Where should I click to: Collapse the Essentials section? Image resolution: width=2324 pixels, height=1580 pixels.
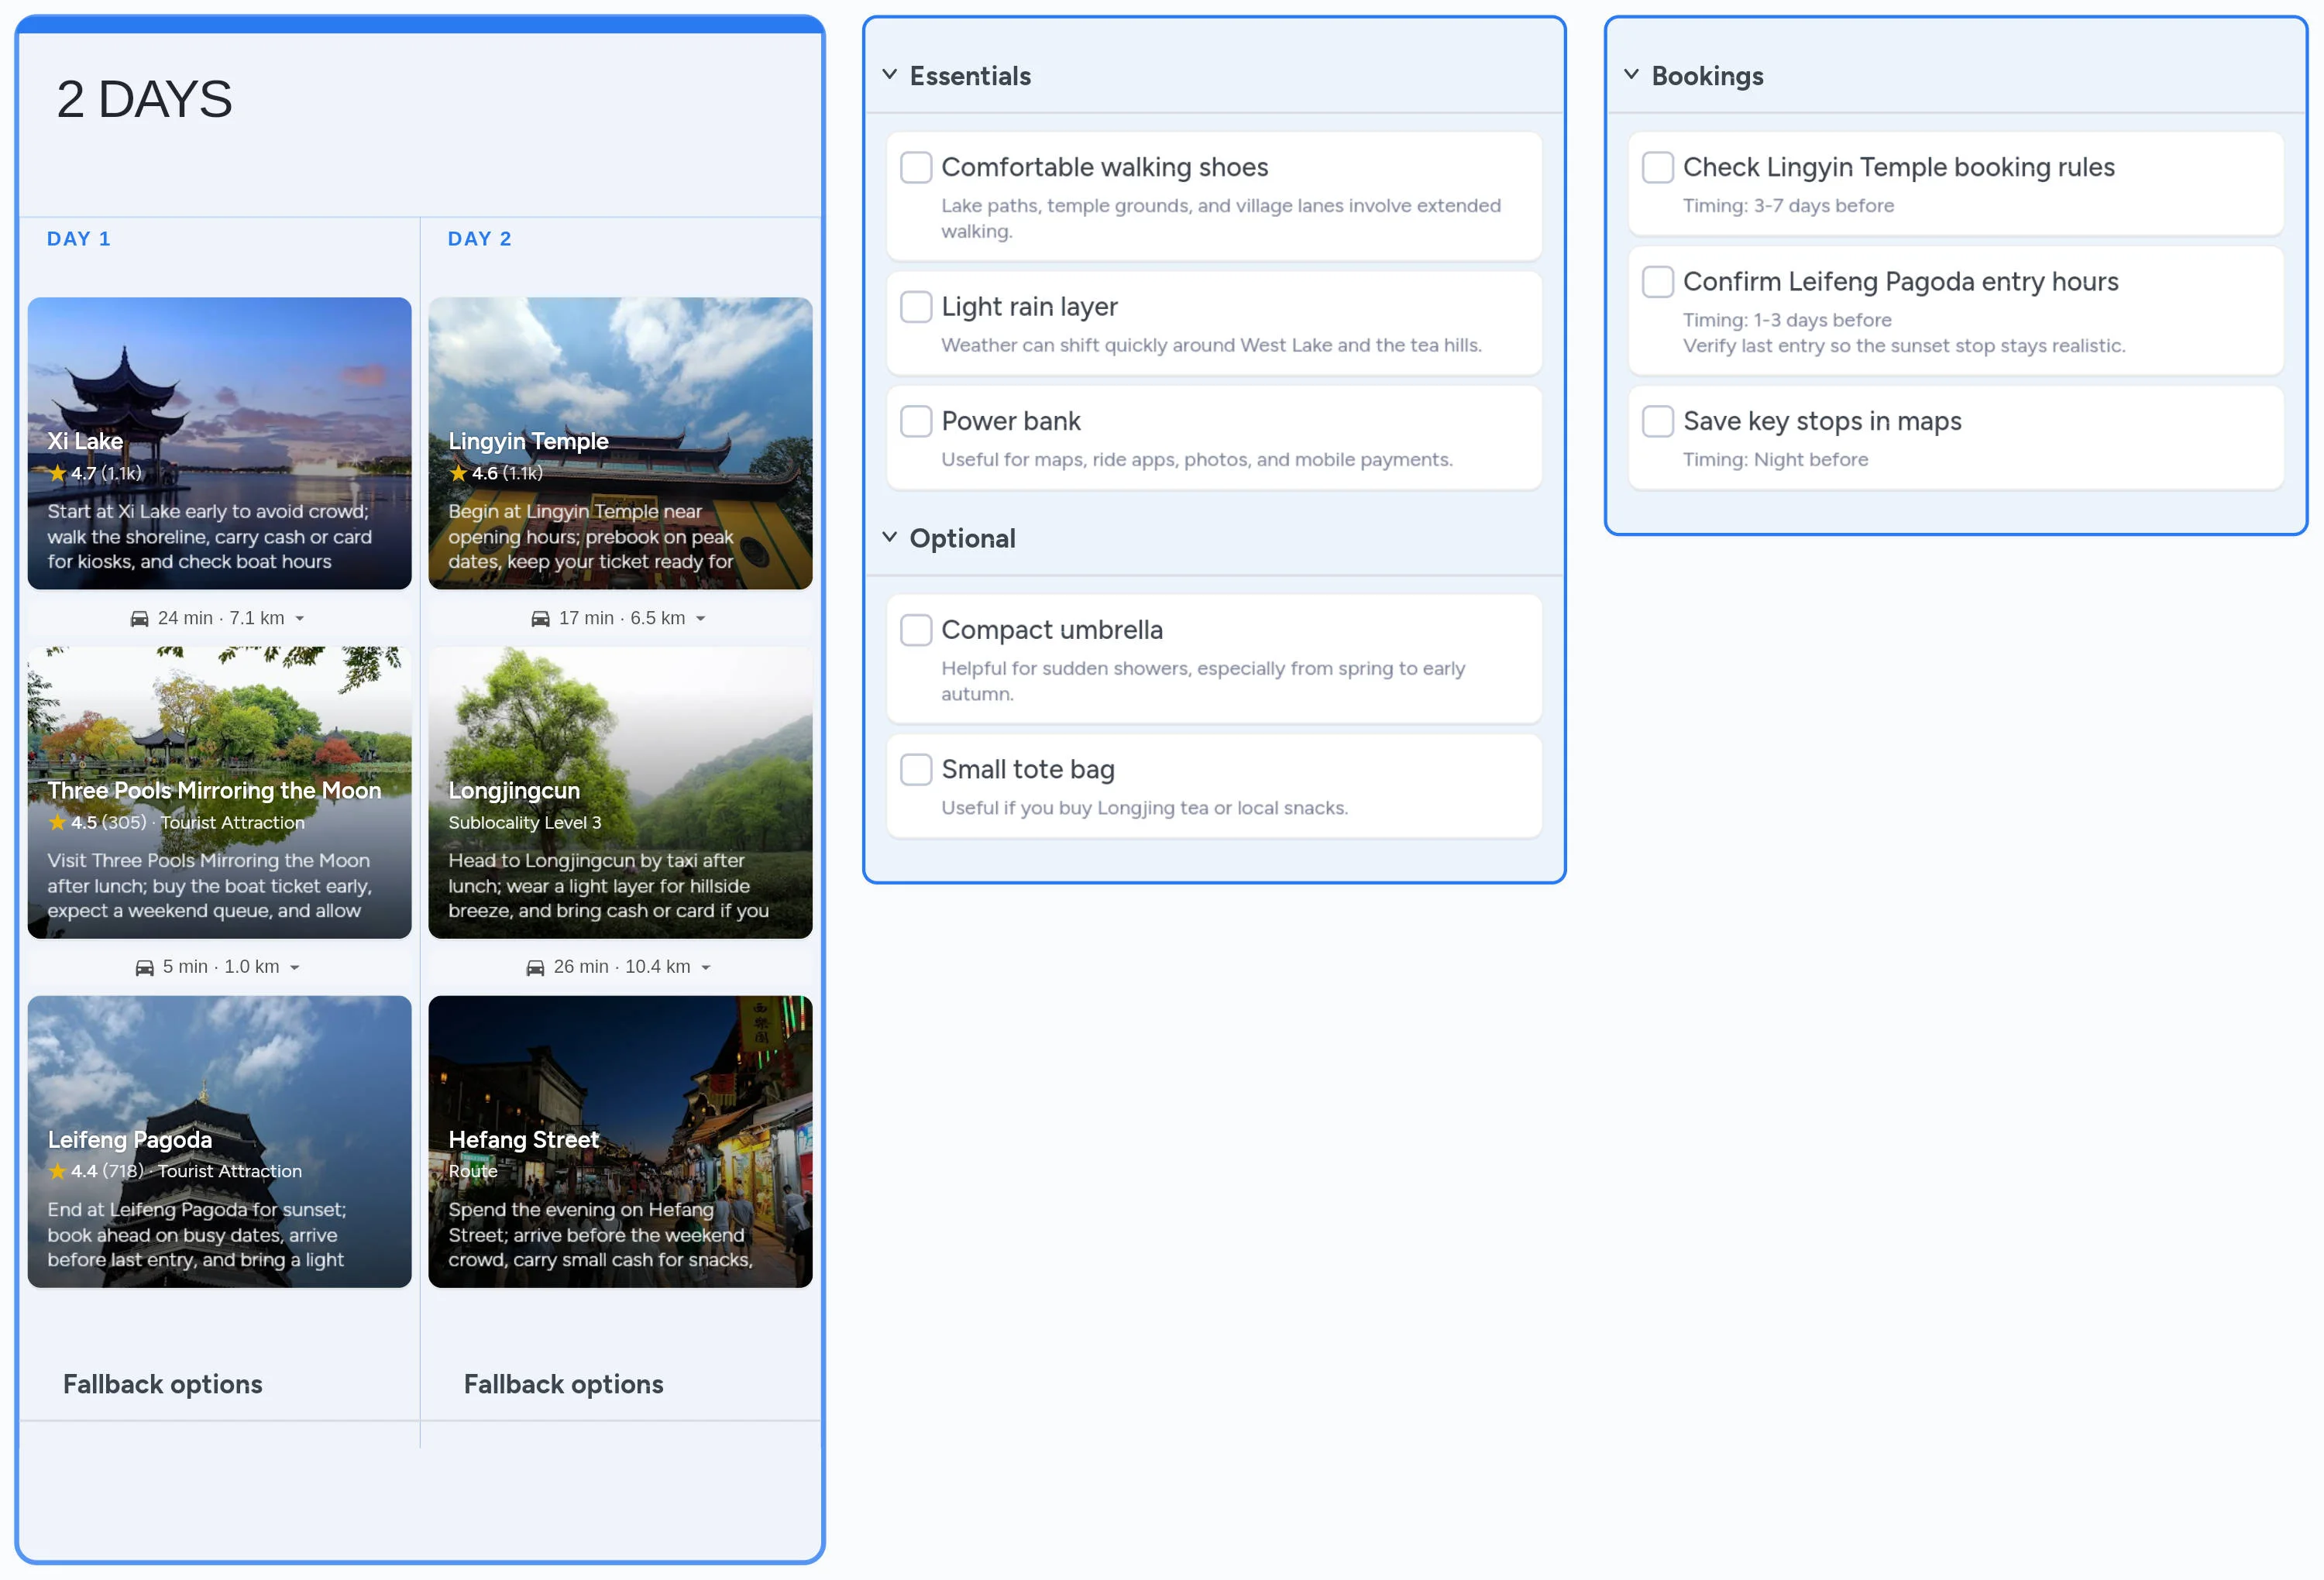889,74
